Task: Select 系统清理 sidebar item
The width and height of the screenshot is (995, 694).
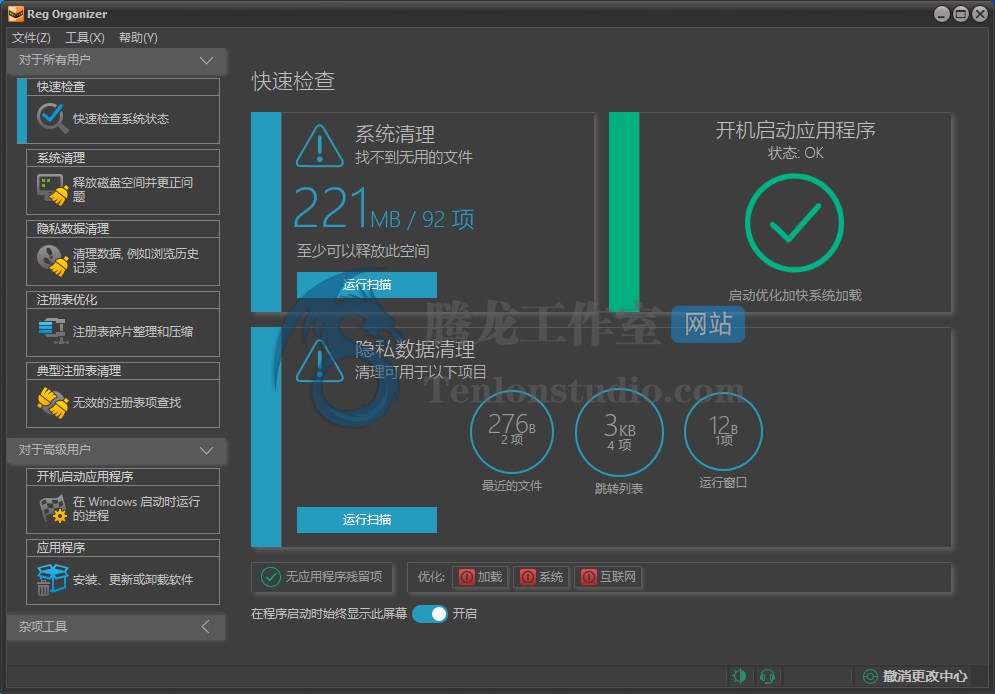Action: (x=122, y=181)
